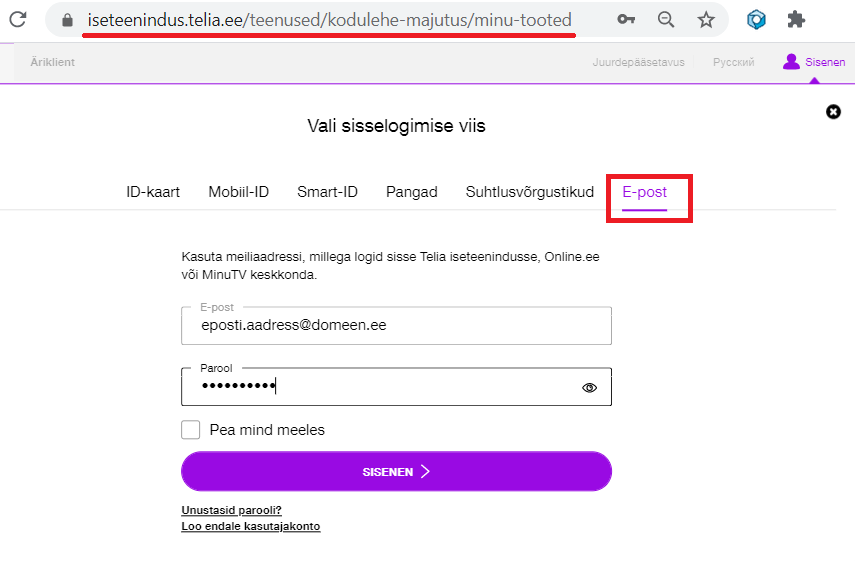Open the zoom magnifier icon in address bar
This screenshot has width=855, height=561.
click(666, 20)
